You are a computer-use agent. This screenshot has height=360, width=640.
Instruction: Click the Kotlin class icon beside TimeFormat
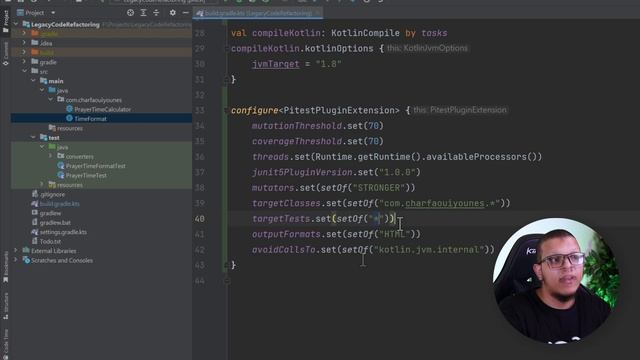pyautogui.click(x=69, y=118)
